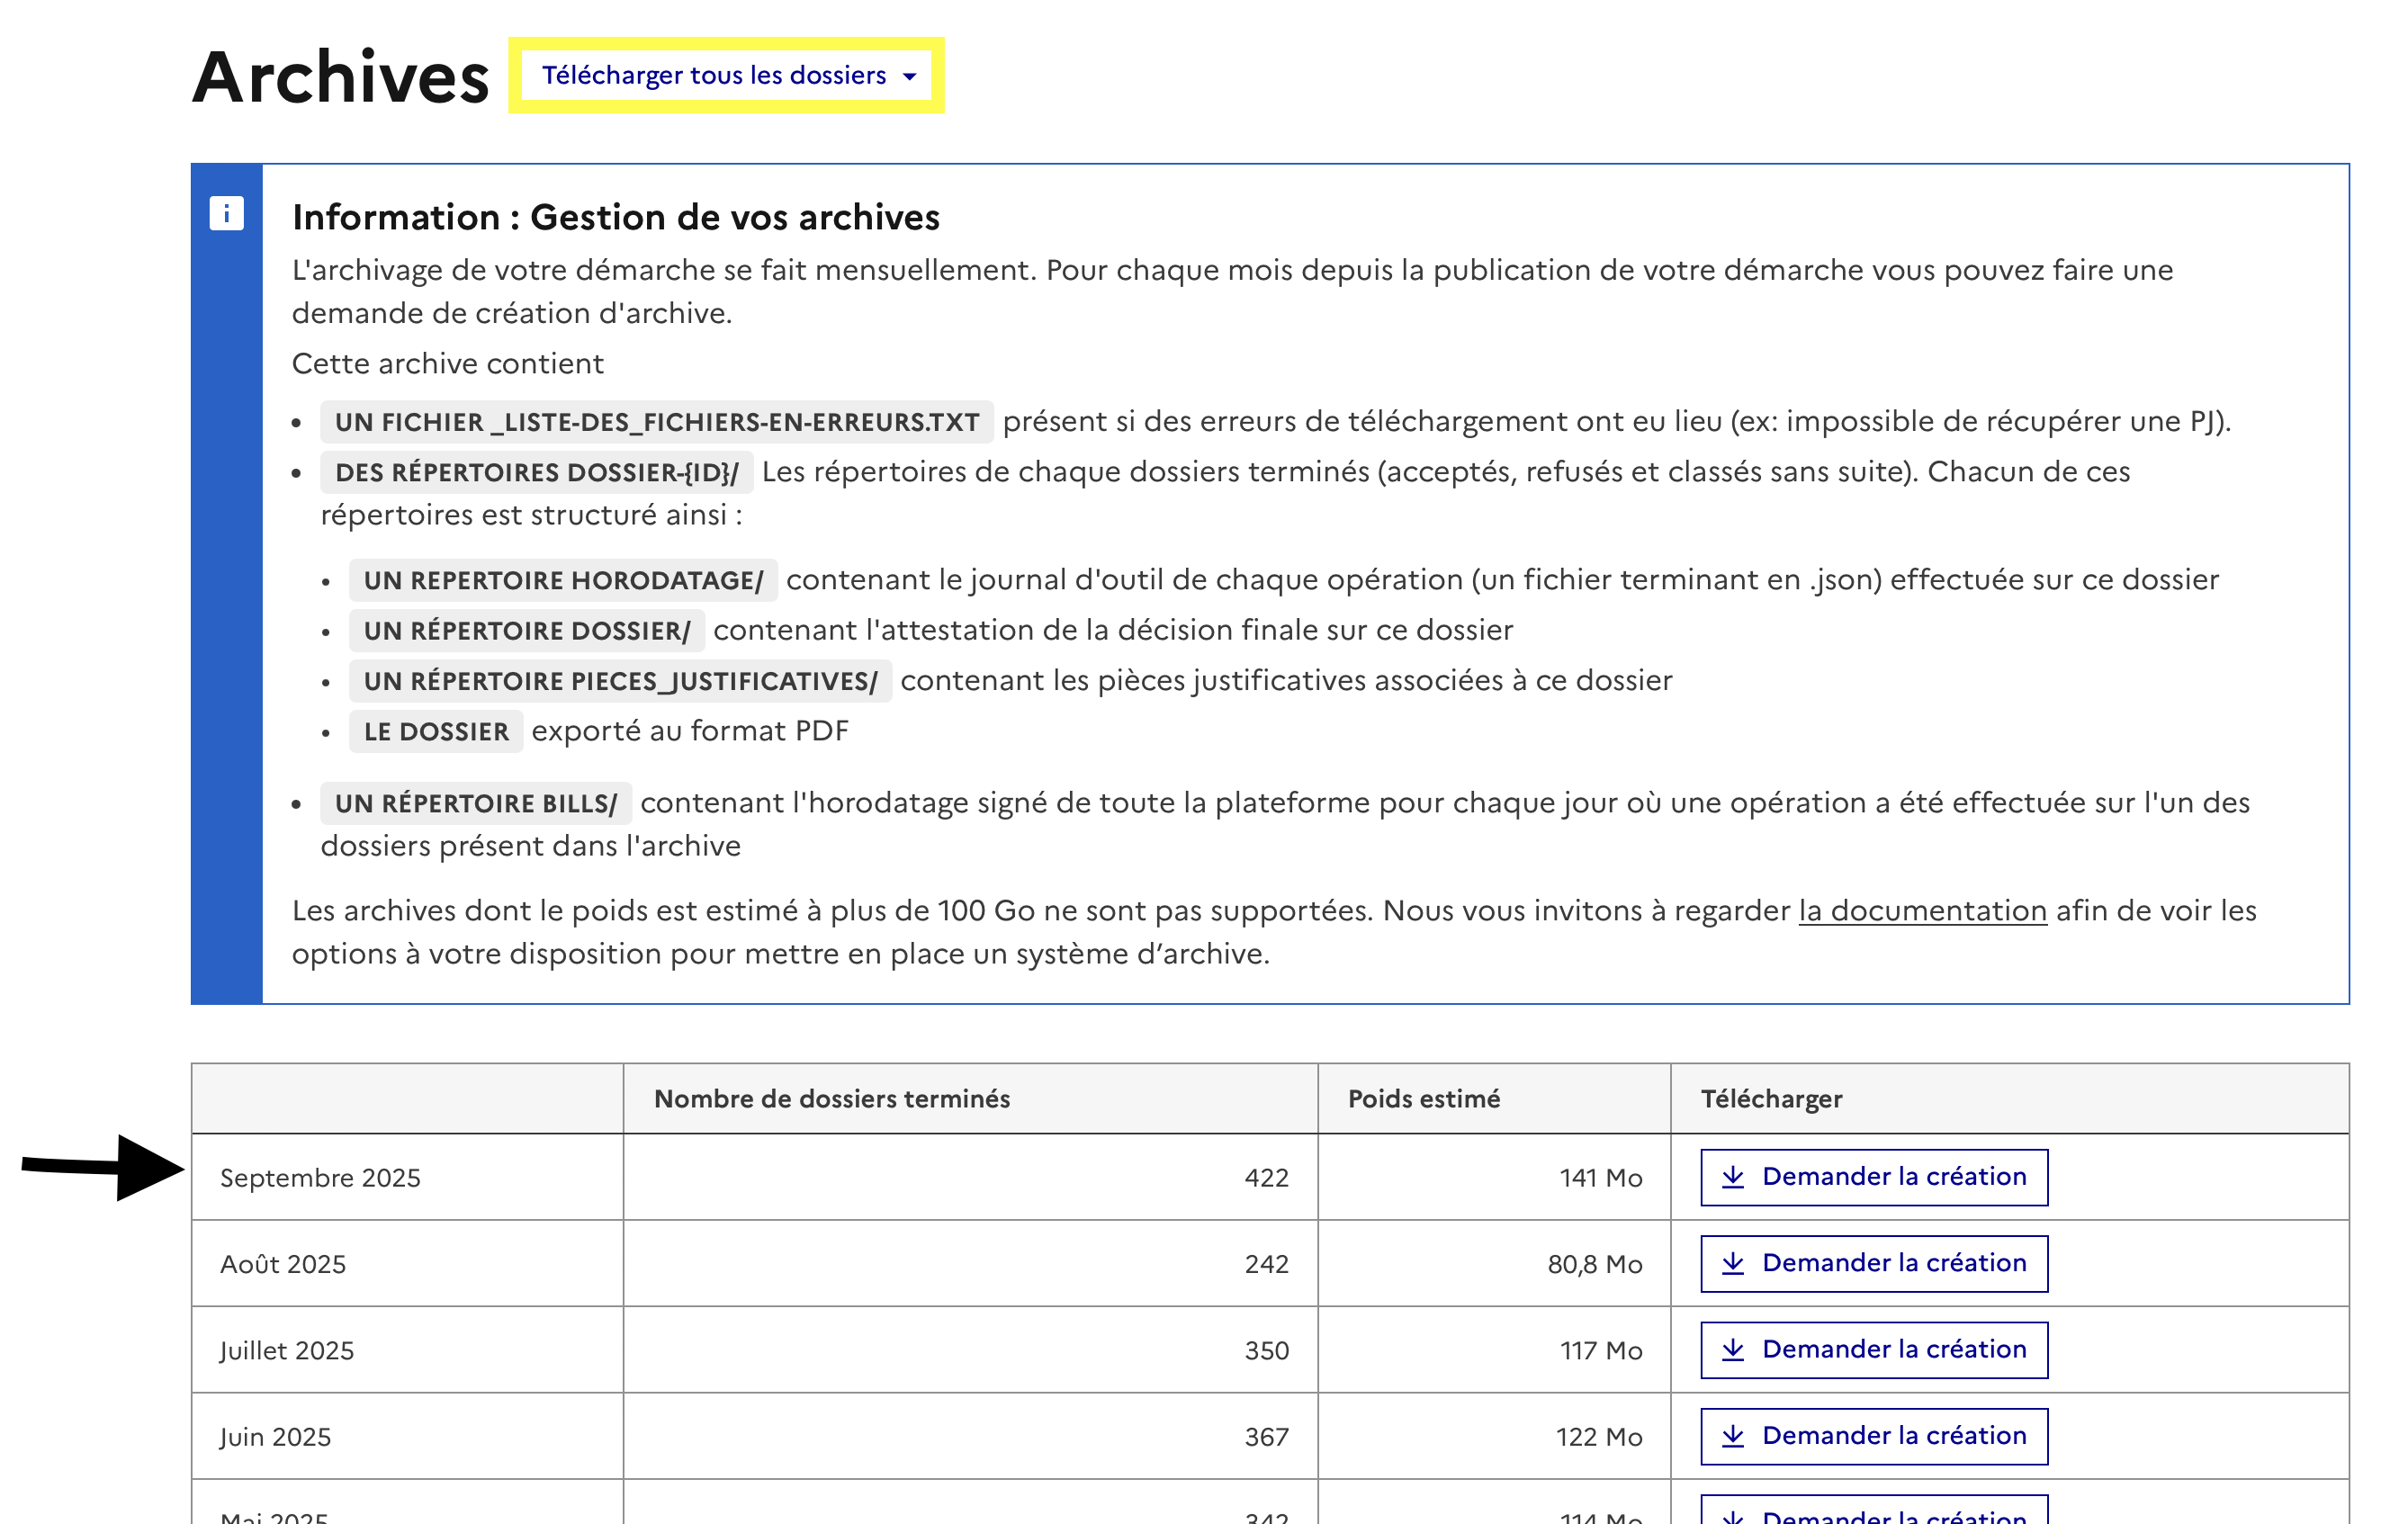Click download icon in Août 2025 row
This screenshot has height=1524, width=2408.
point(1733,1263)
